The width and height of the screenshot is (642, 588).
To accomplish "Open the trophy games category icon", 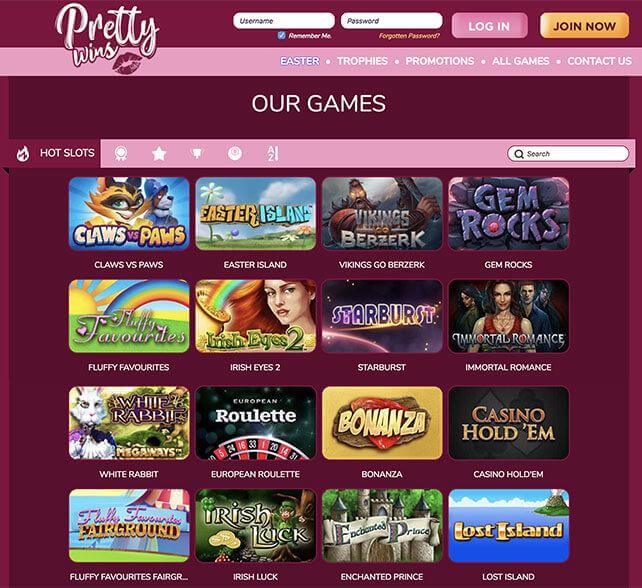I will [x=197, y=154].
